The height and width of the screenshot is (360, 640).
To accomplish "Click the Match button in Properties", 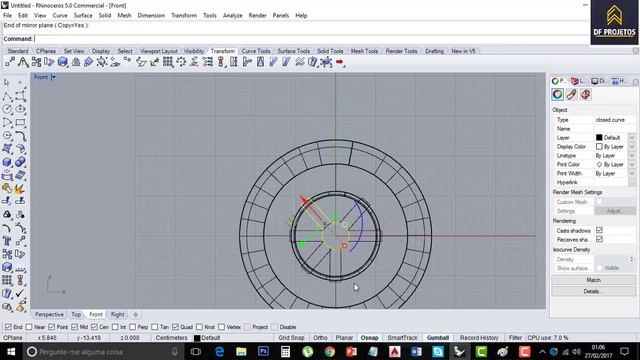I will 593,280.
